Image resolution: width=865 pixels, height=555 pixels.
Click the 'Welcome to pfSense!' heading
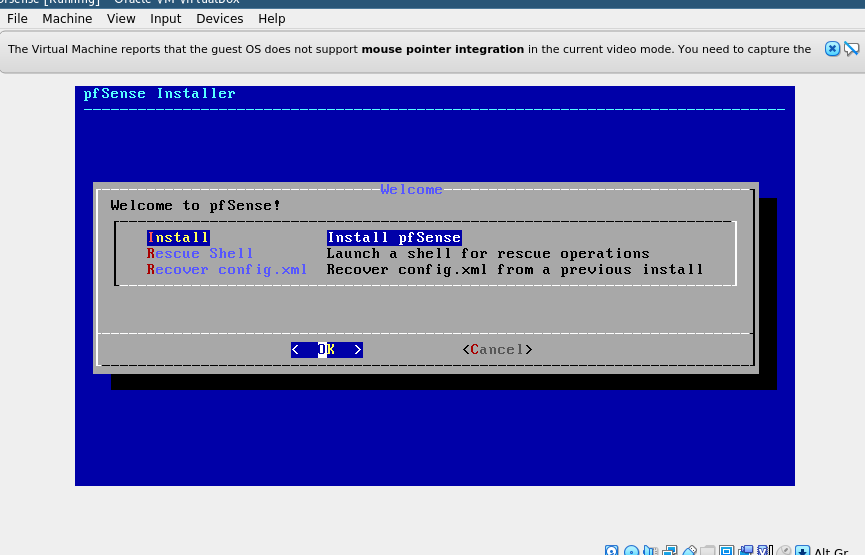[195, 206]
